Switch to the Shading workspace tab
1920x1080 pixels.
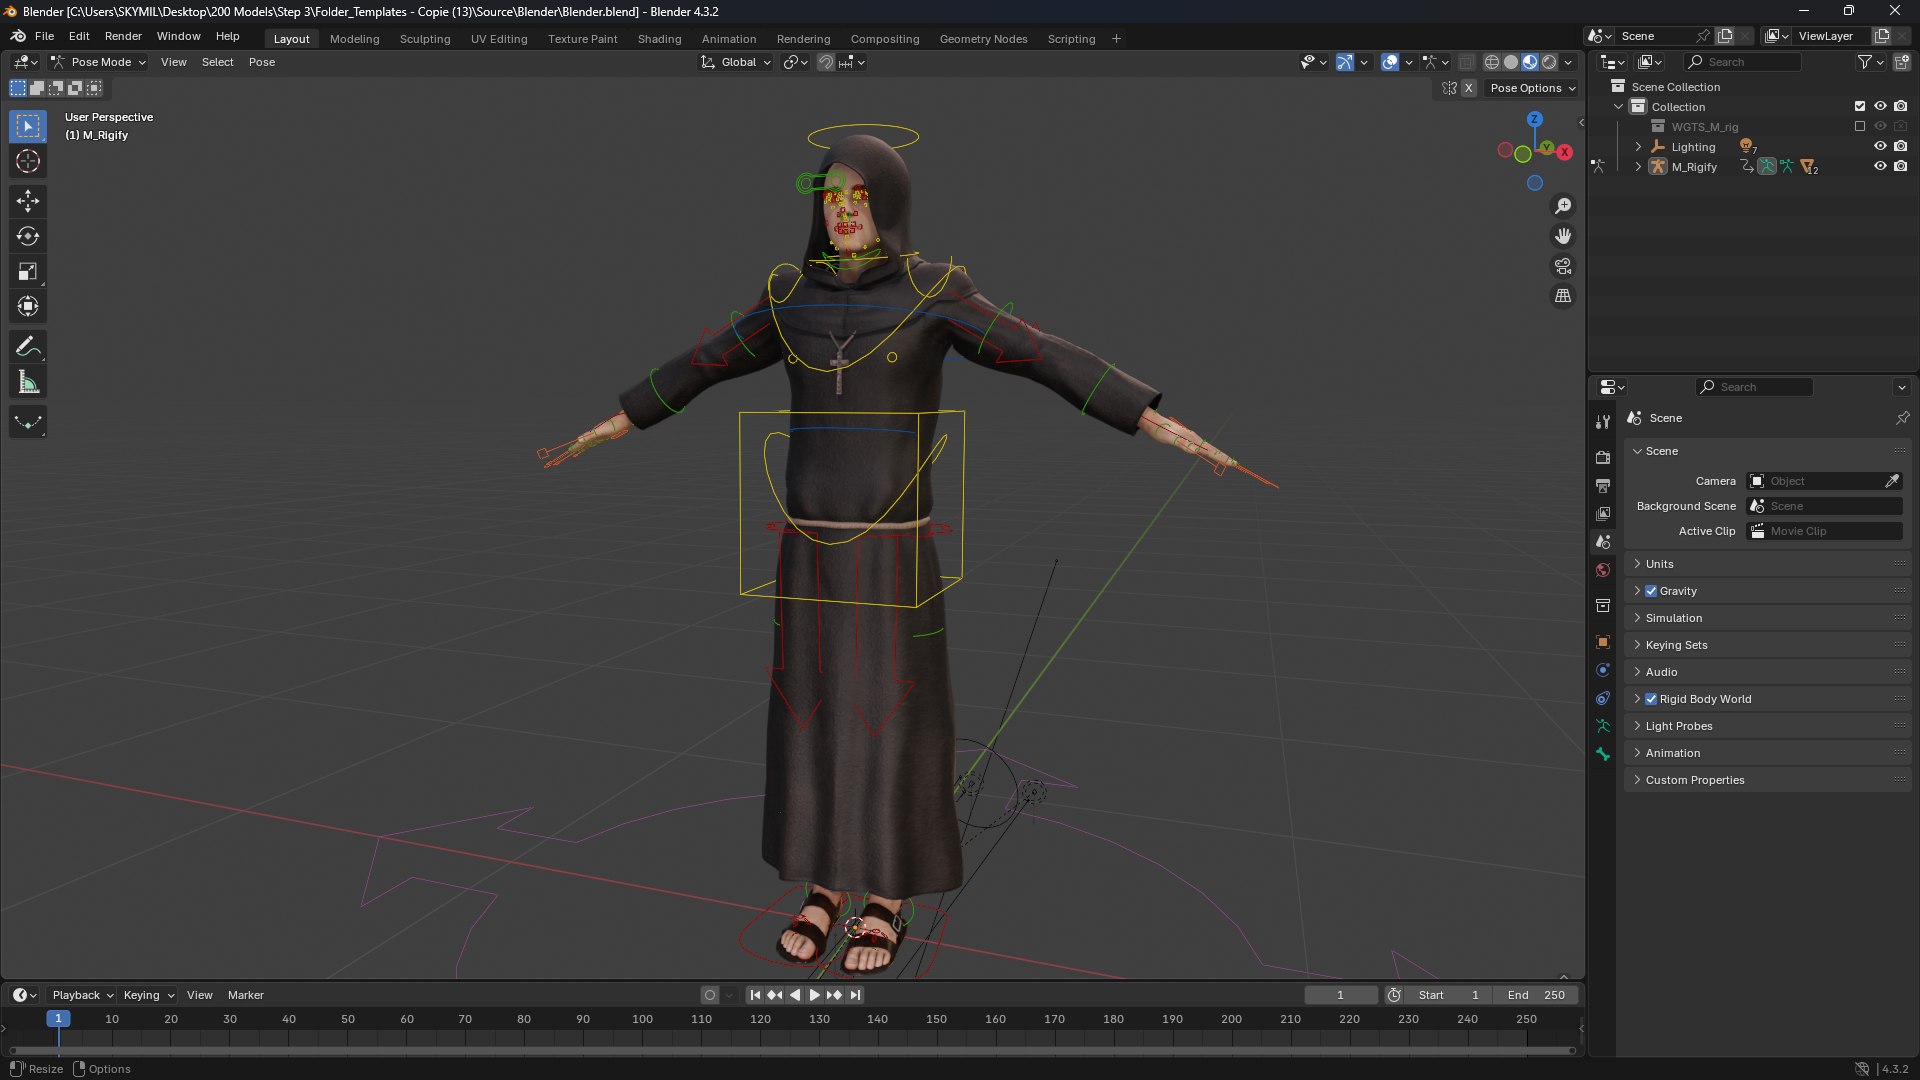[x=659, y=39]
